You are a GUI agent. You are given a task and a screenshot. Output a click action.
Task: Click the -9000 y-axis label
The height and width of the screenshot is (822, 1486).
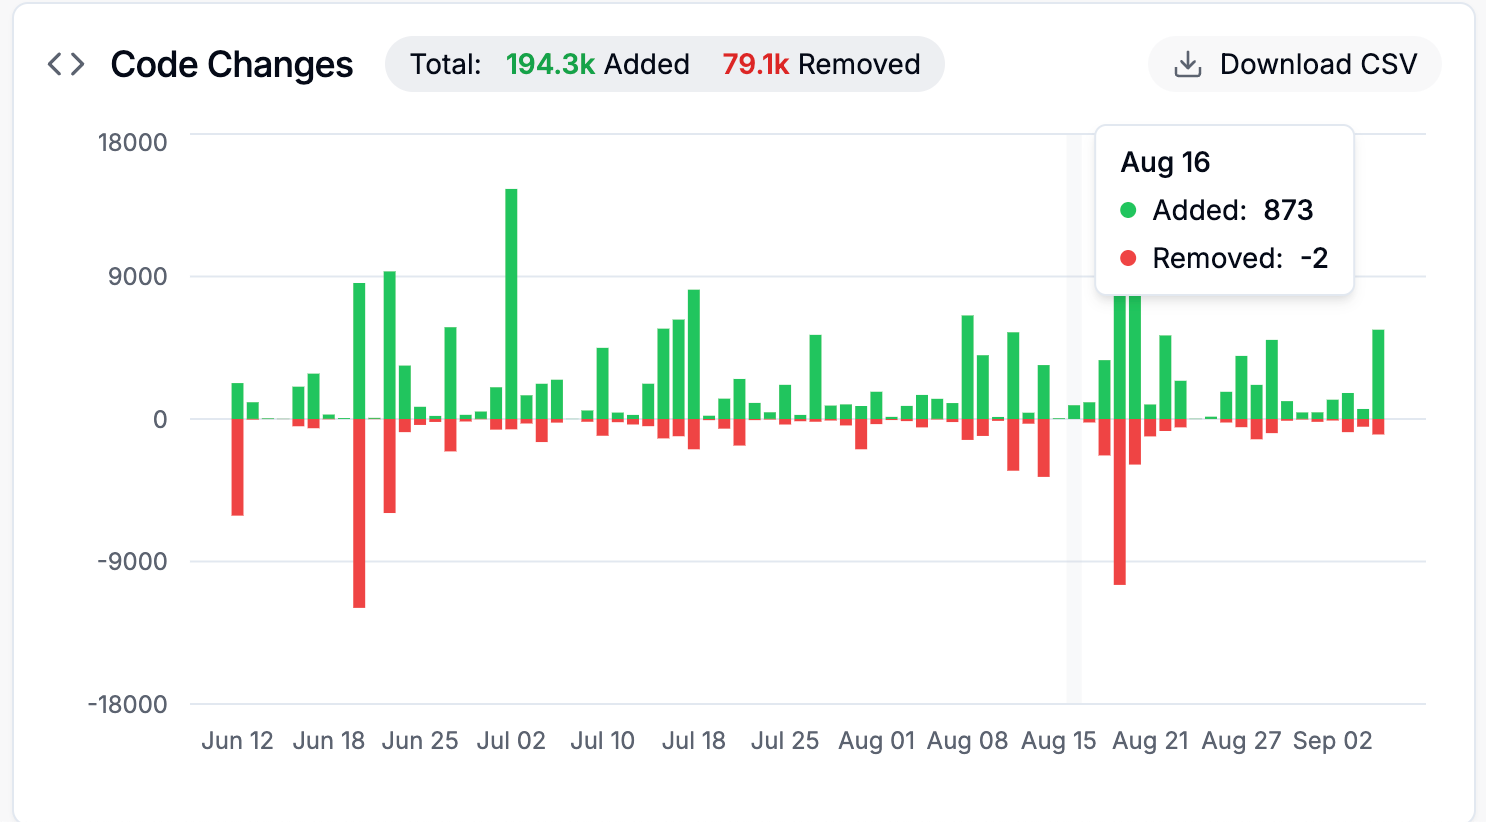coord(132,562)
